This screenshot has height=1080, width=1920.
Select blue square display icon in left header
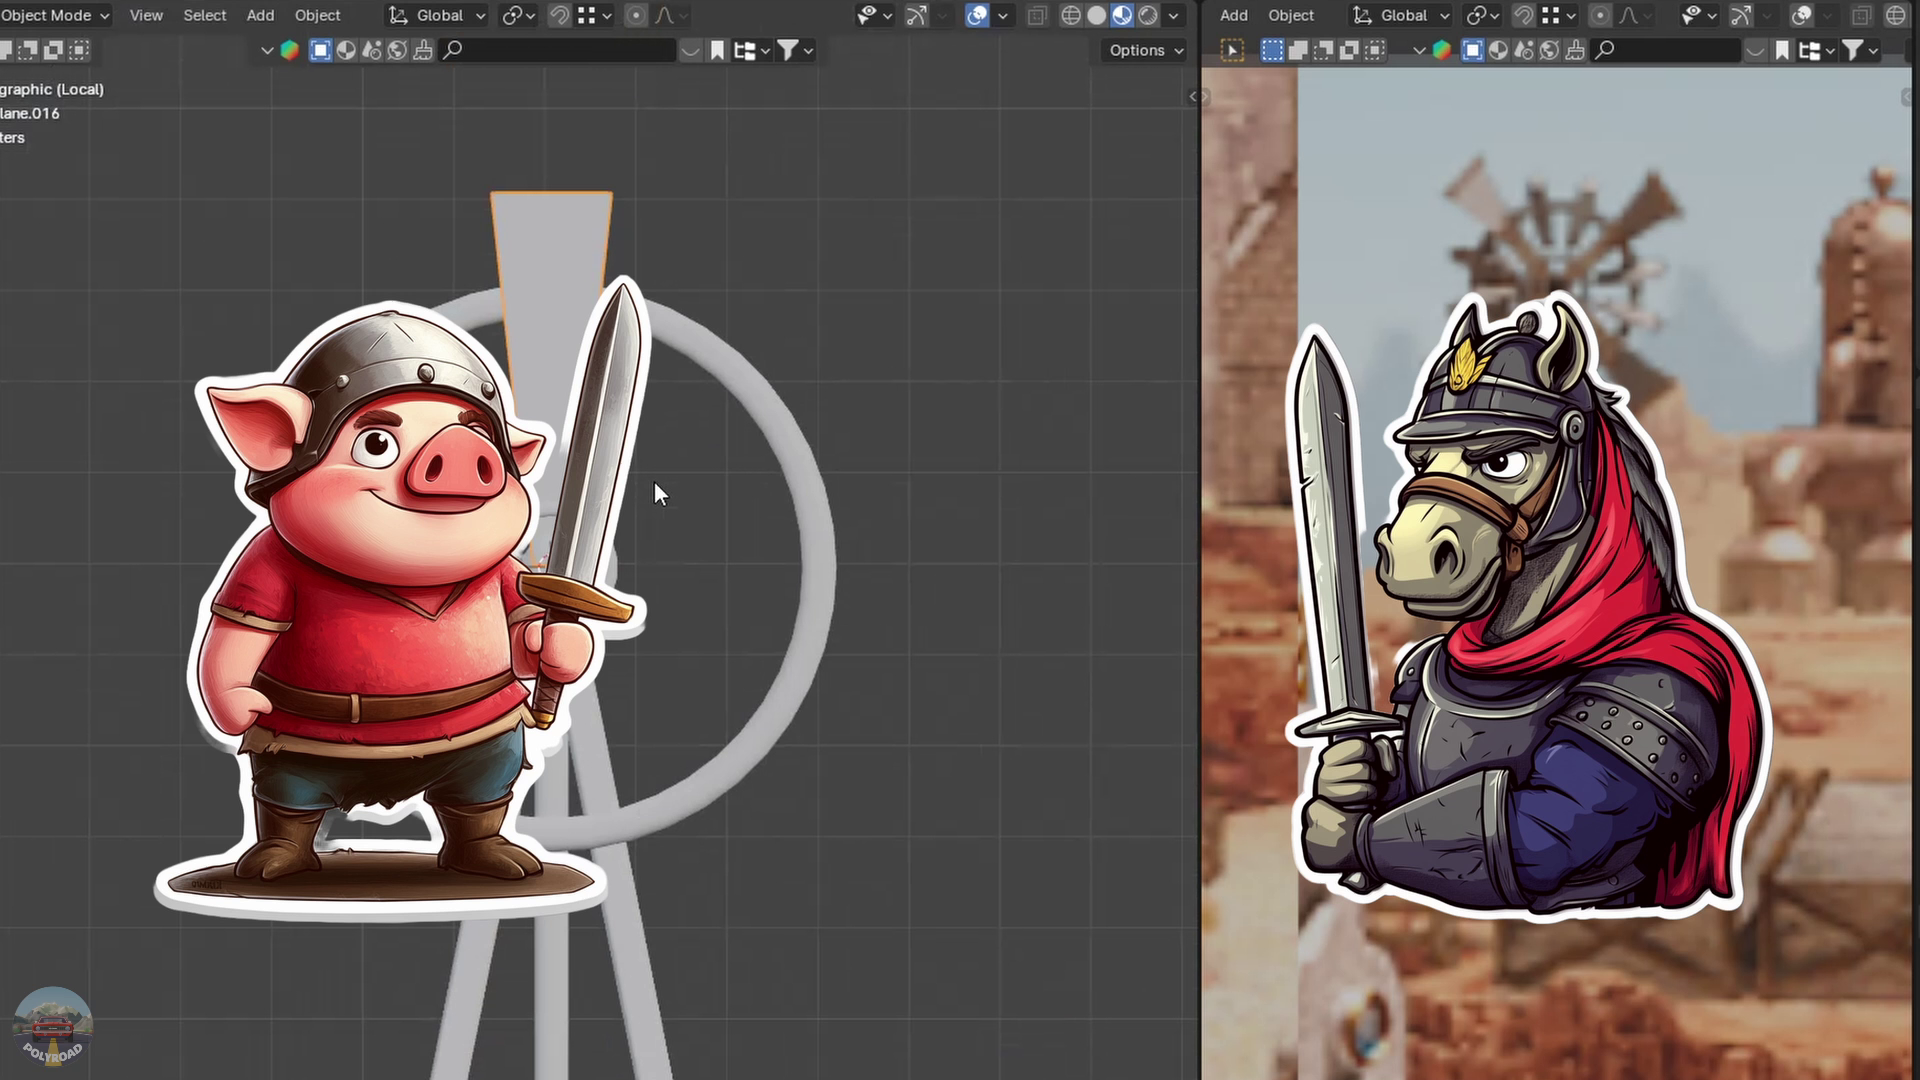point(320,50)
